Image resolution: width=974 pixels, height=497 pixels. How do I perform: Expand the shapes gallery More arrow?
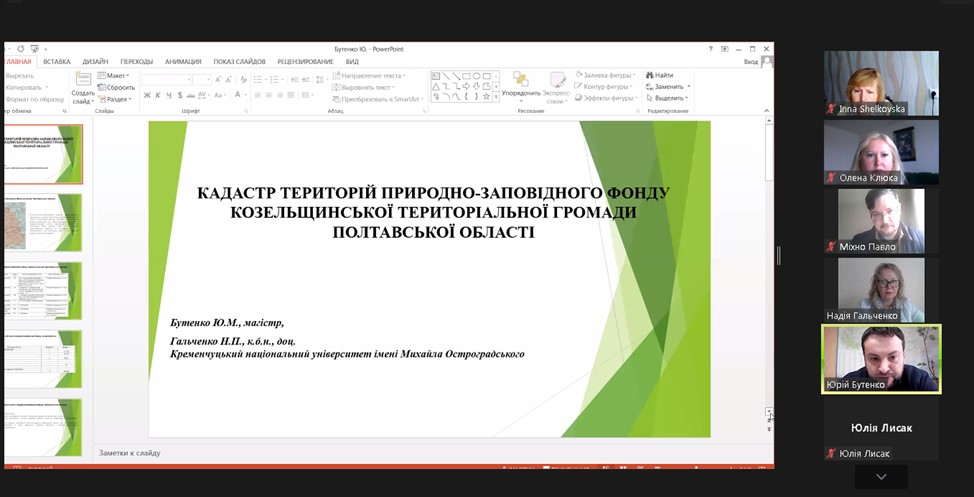[496, 97]
